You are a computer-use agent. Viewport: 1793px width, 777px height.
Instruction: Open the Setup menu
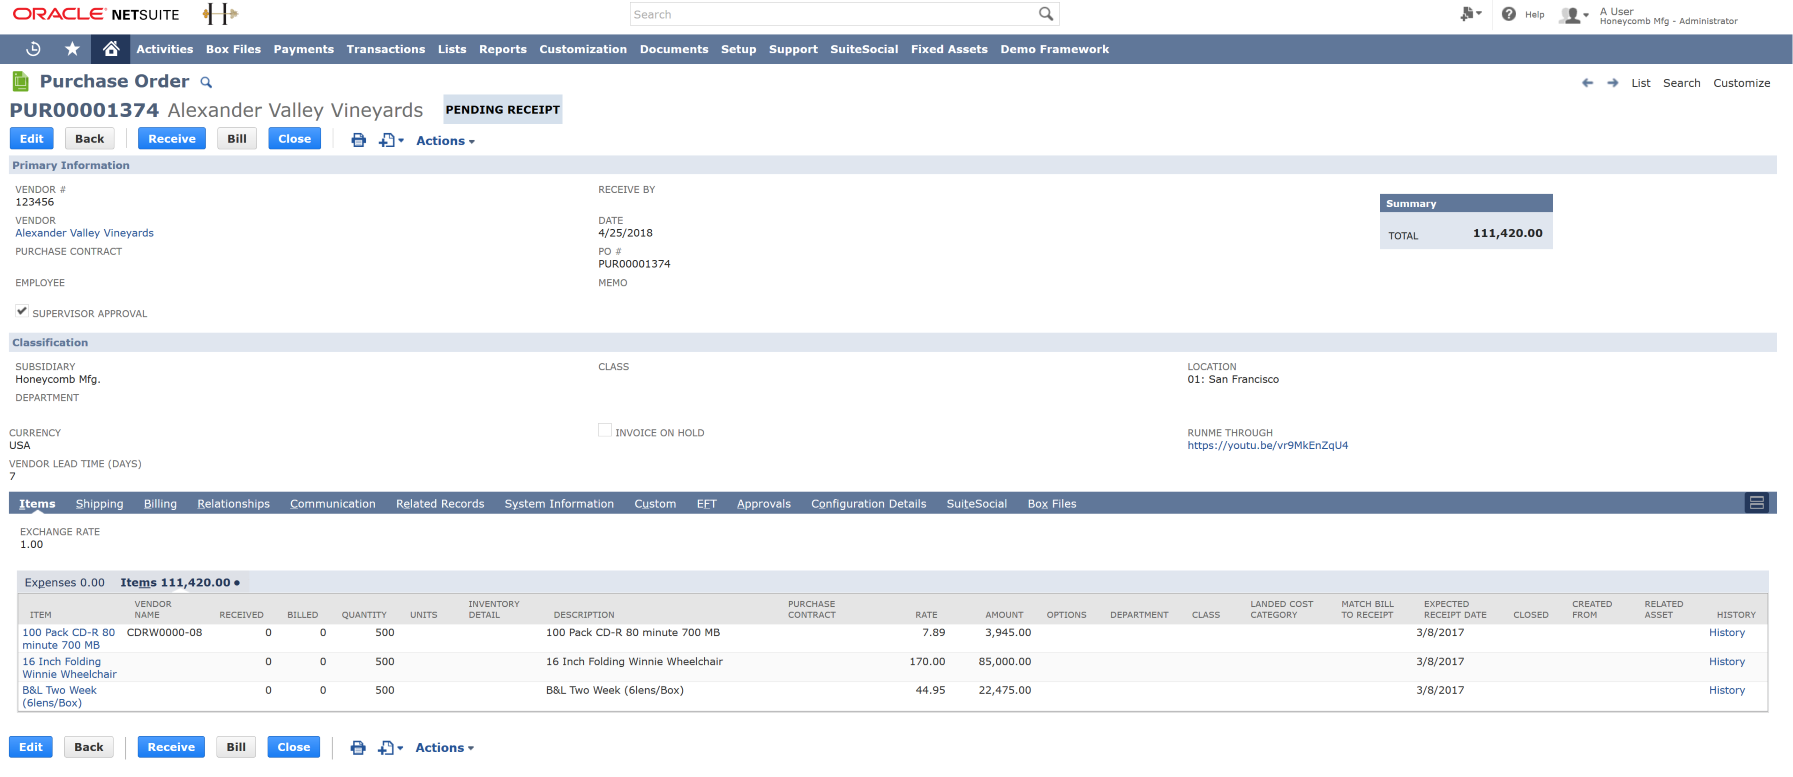point(739,49)
